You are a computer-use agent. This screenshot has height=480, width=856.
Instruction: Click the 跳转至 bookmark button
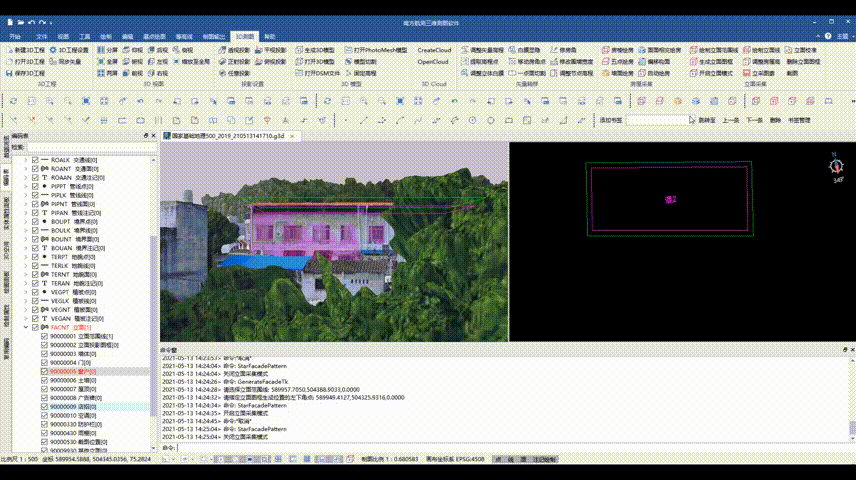(707, 120)
